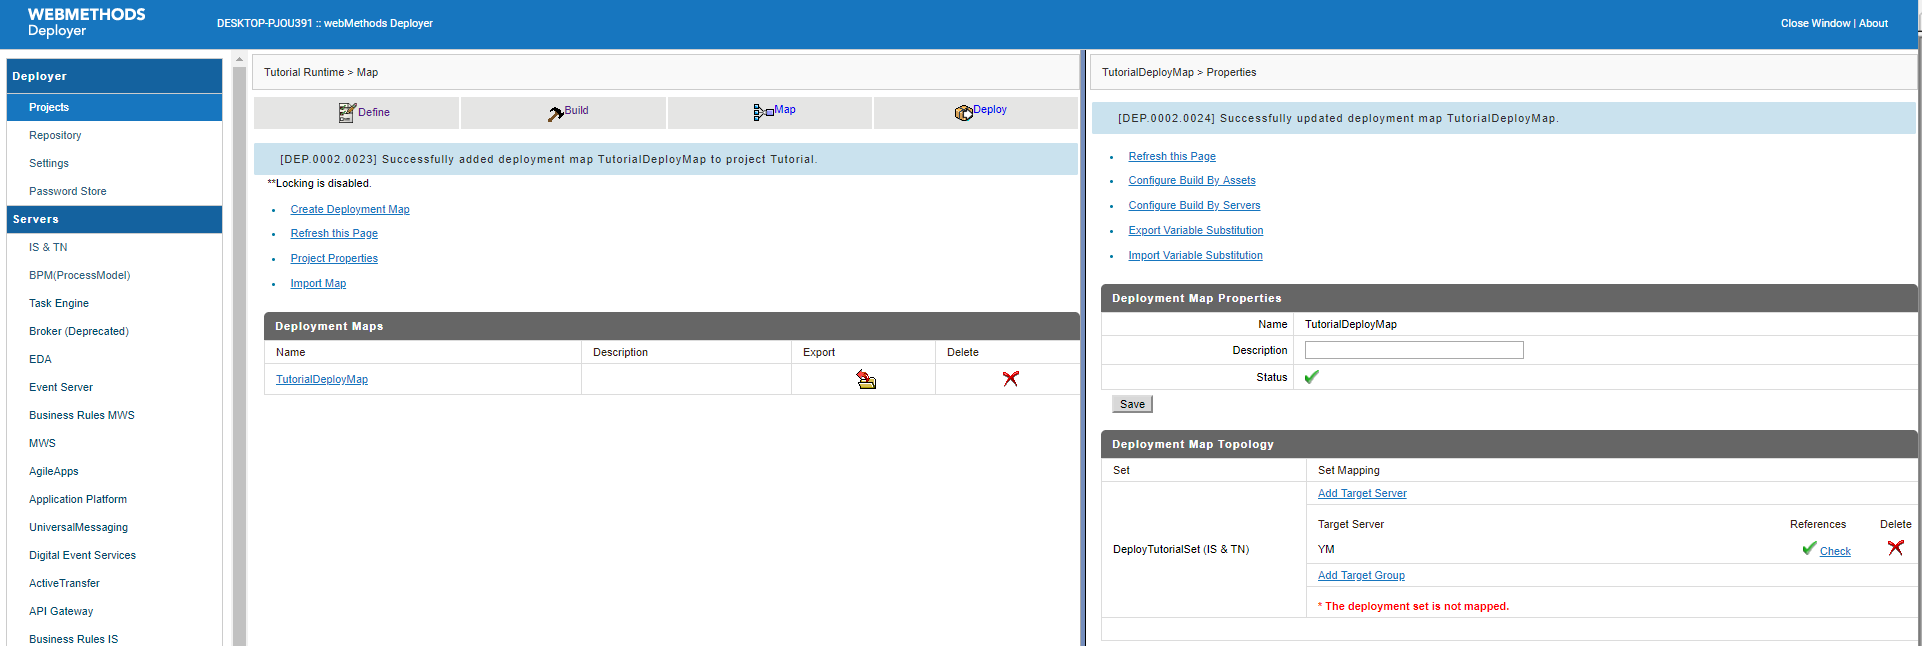Click Import Variable Substitution link
The width and height of the screenshot is (1922, 646).
click(x=1196, y=255)
